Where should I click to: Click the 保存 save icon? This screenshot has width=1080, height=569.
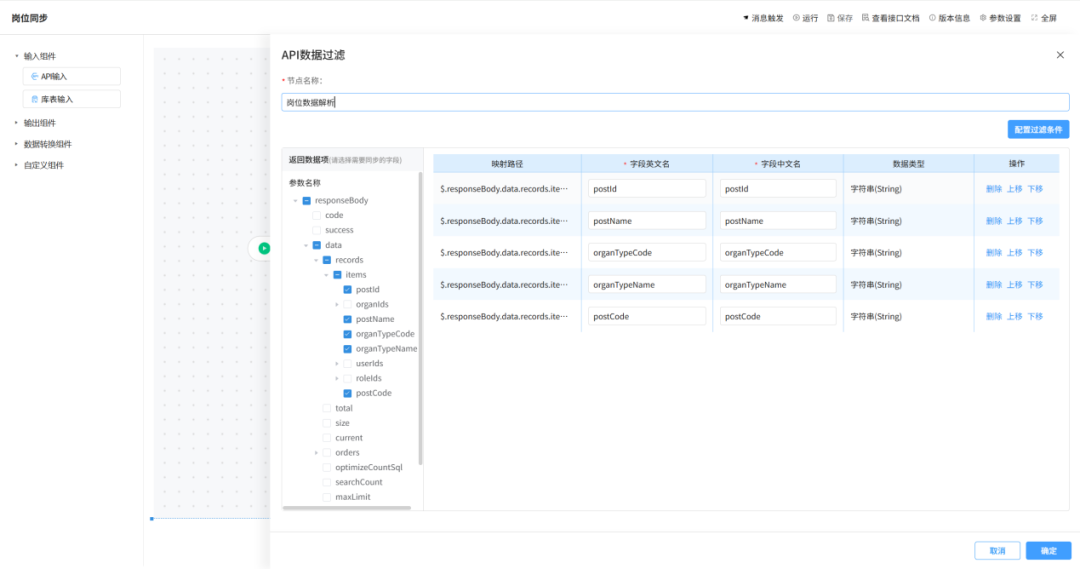pyautogui.click(x=831, y=18)
